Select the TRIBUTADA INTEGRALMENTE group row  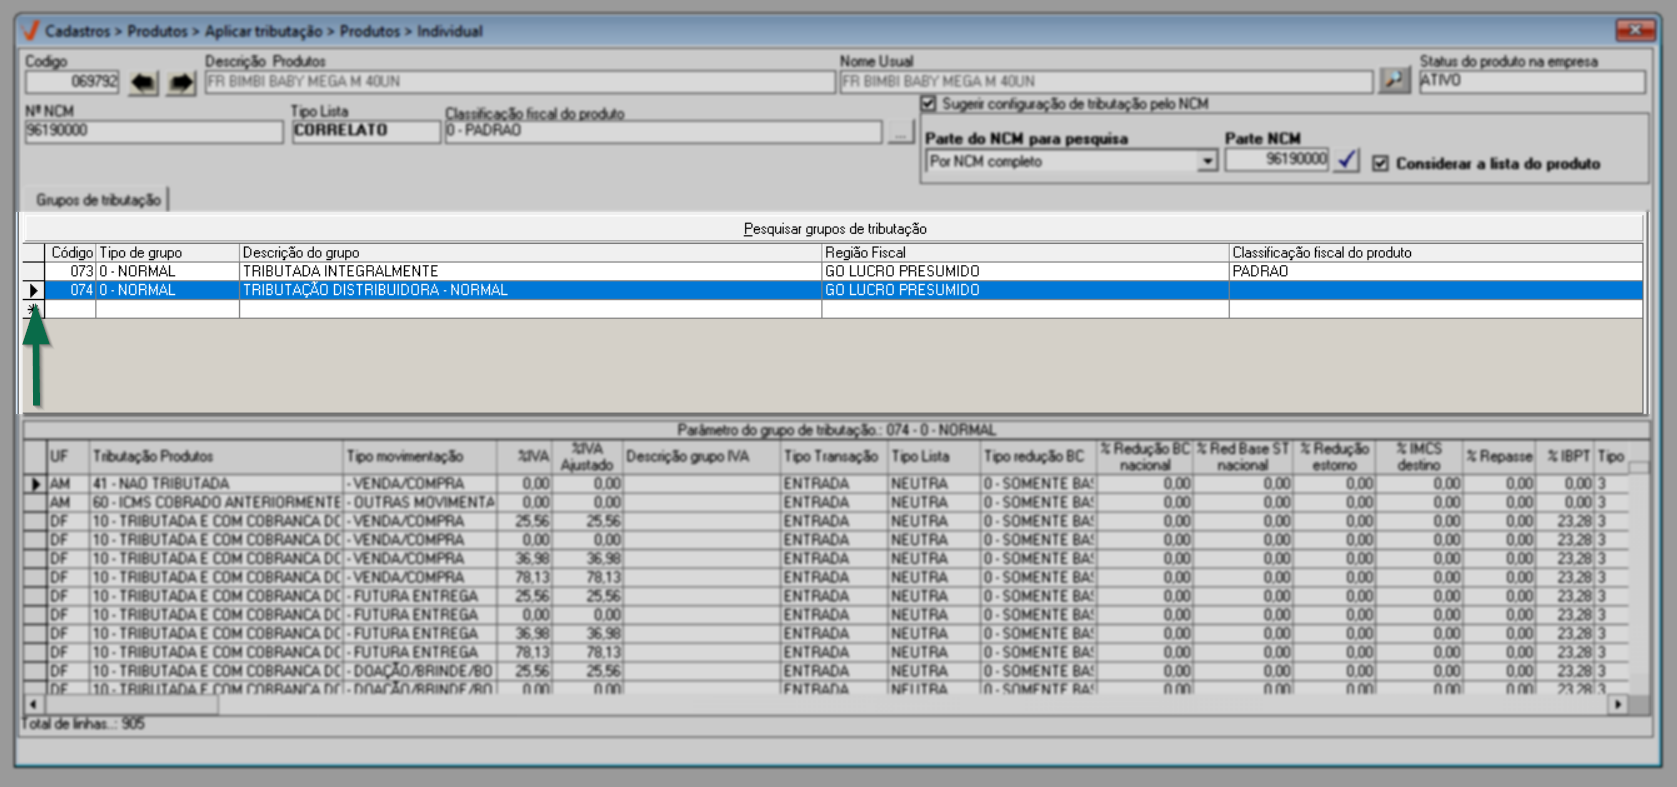tap(340, 271)
